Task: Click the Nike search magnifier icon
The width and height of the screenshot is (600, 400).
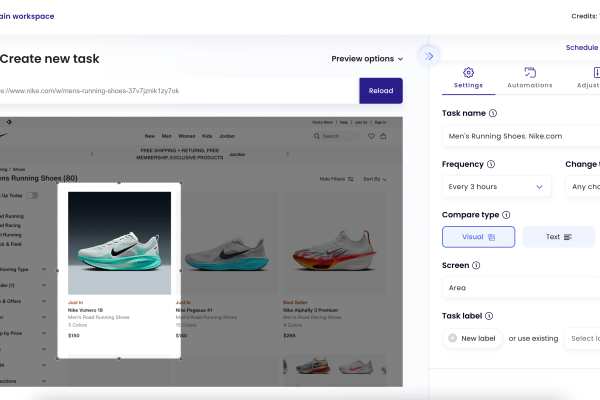Action: pyautogui.click(x=317, y=136)
